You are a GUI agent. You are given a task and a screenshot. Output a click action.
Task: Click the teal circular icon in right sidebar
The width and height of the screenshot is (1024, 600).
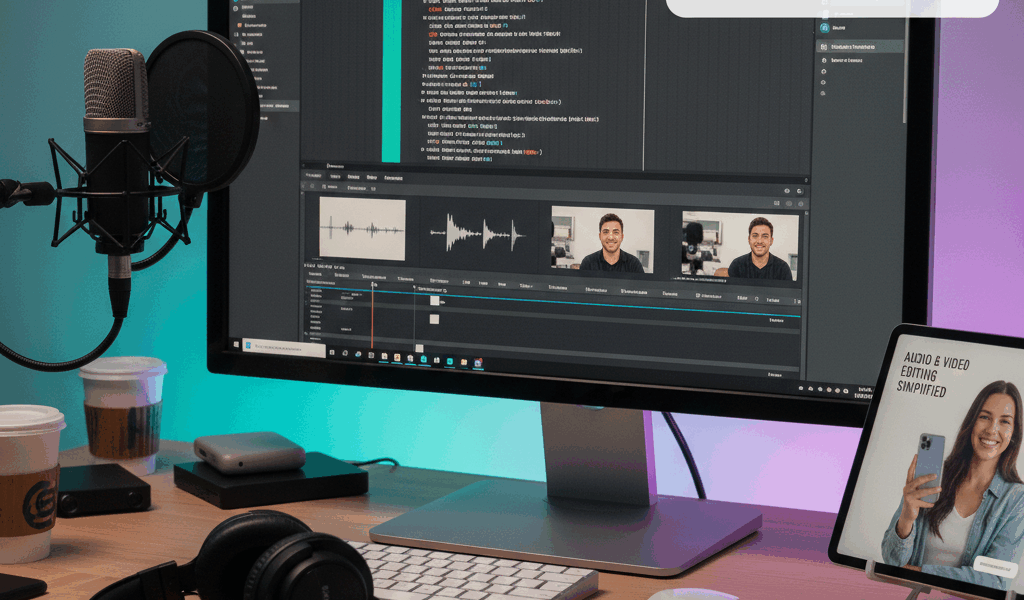825,28
